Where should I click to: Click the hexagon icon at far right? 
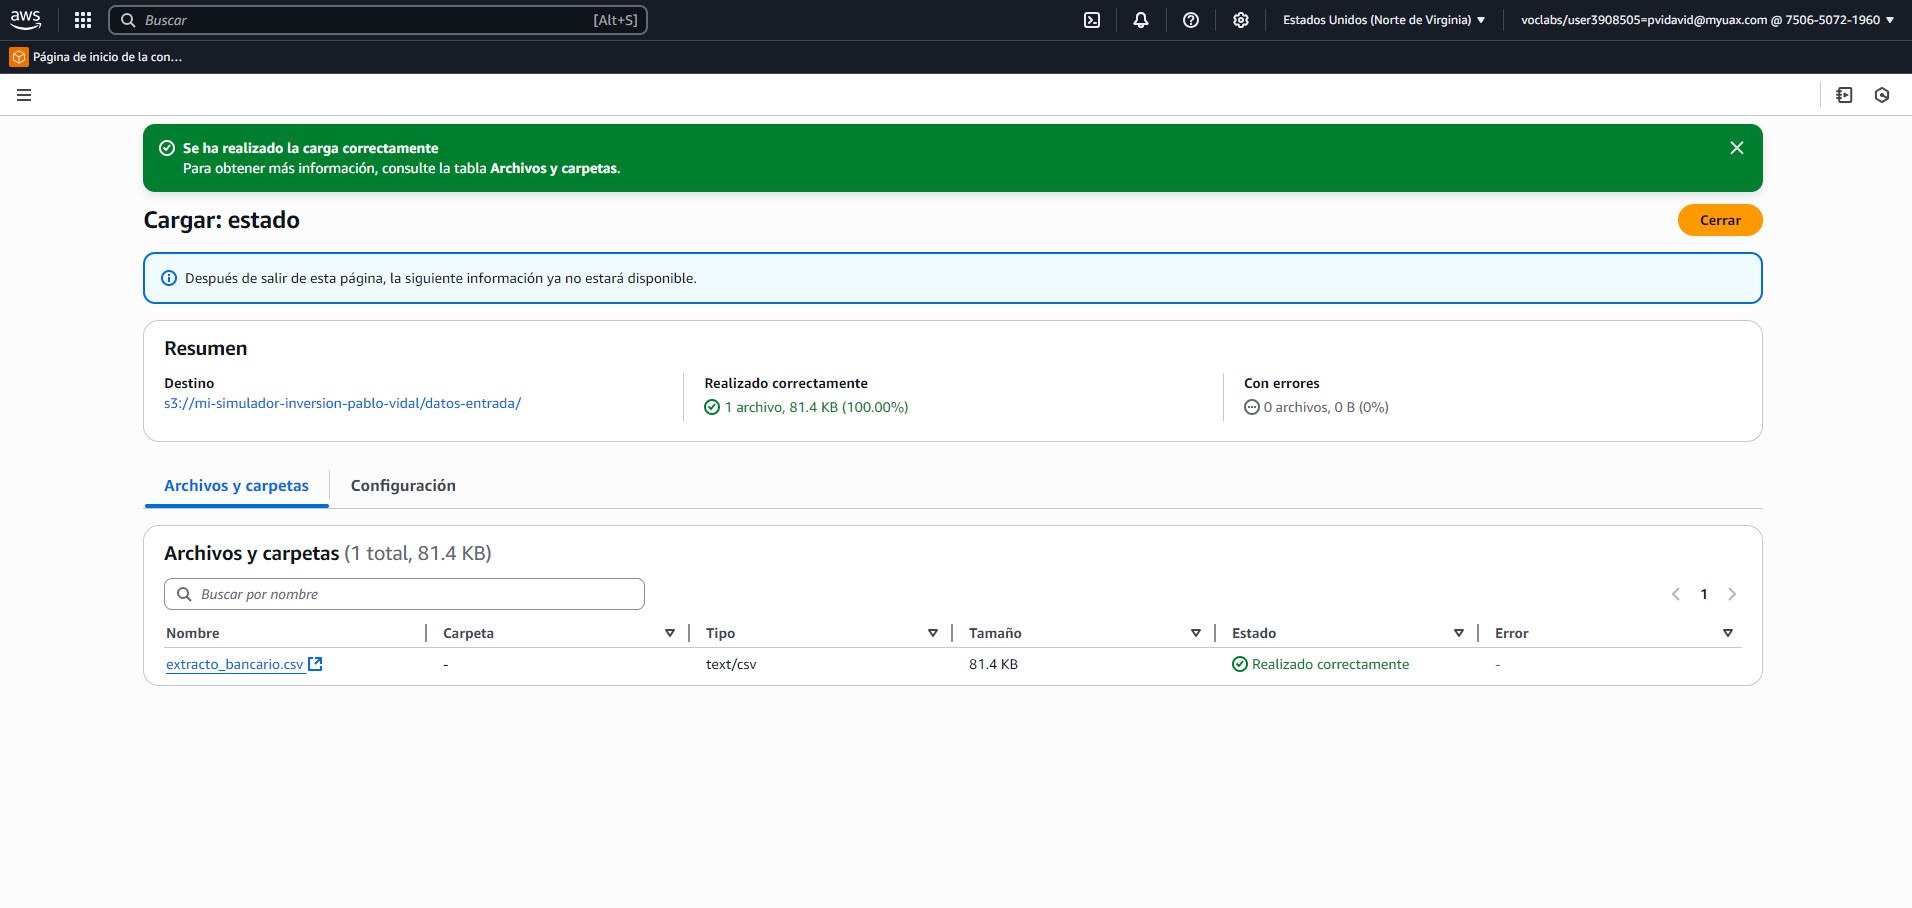[x=1882, y=95]
